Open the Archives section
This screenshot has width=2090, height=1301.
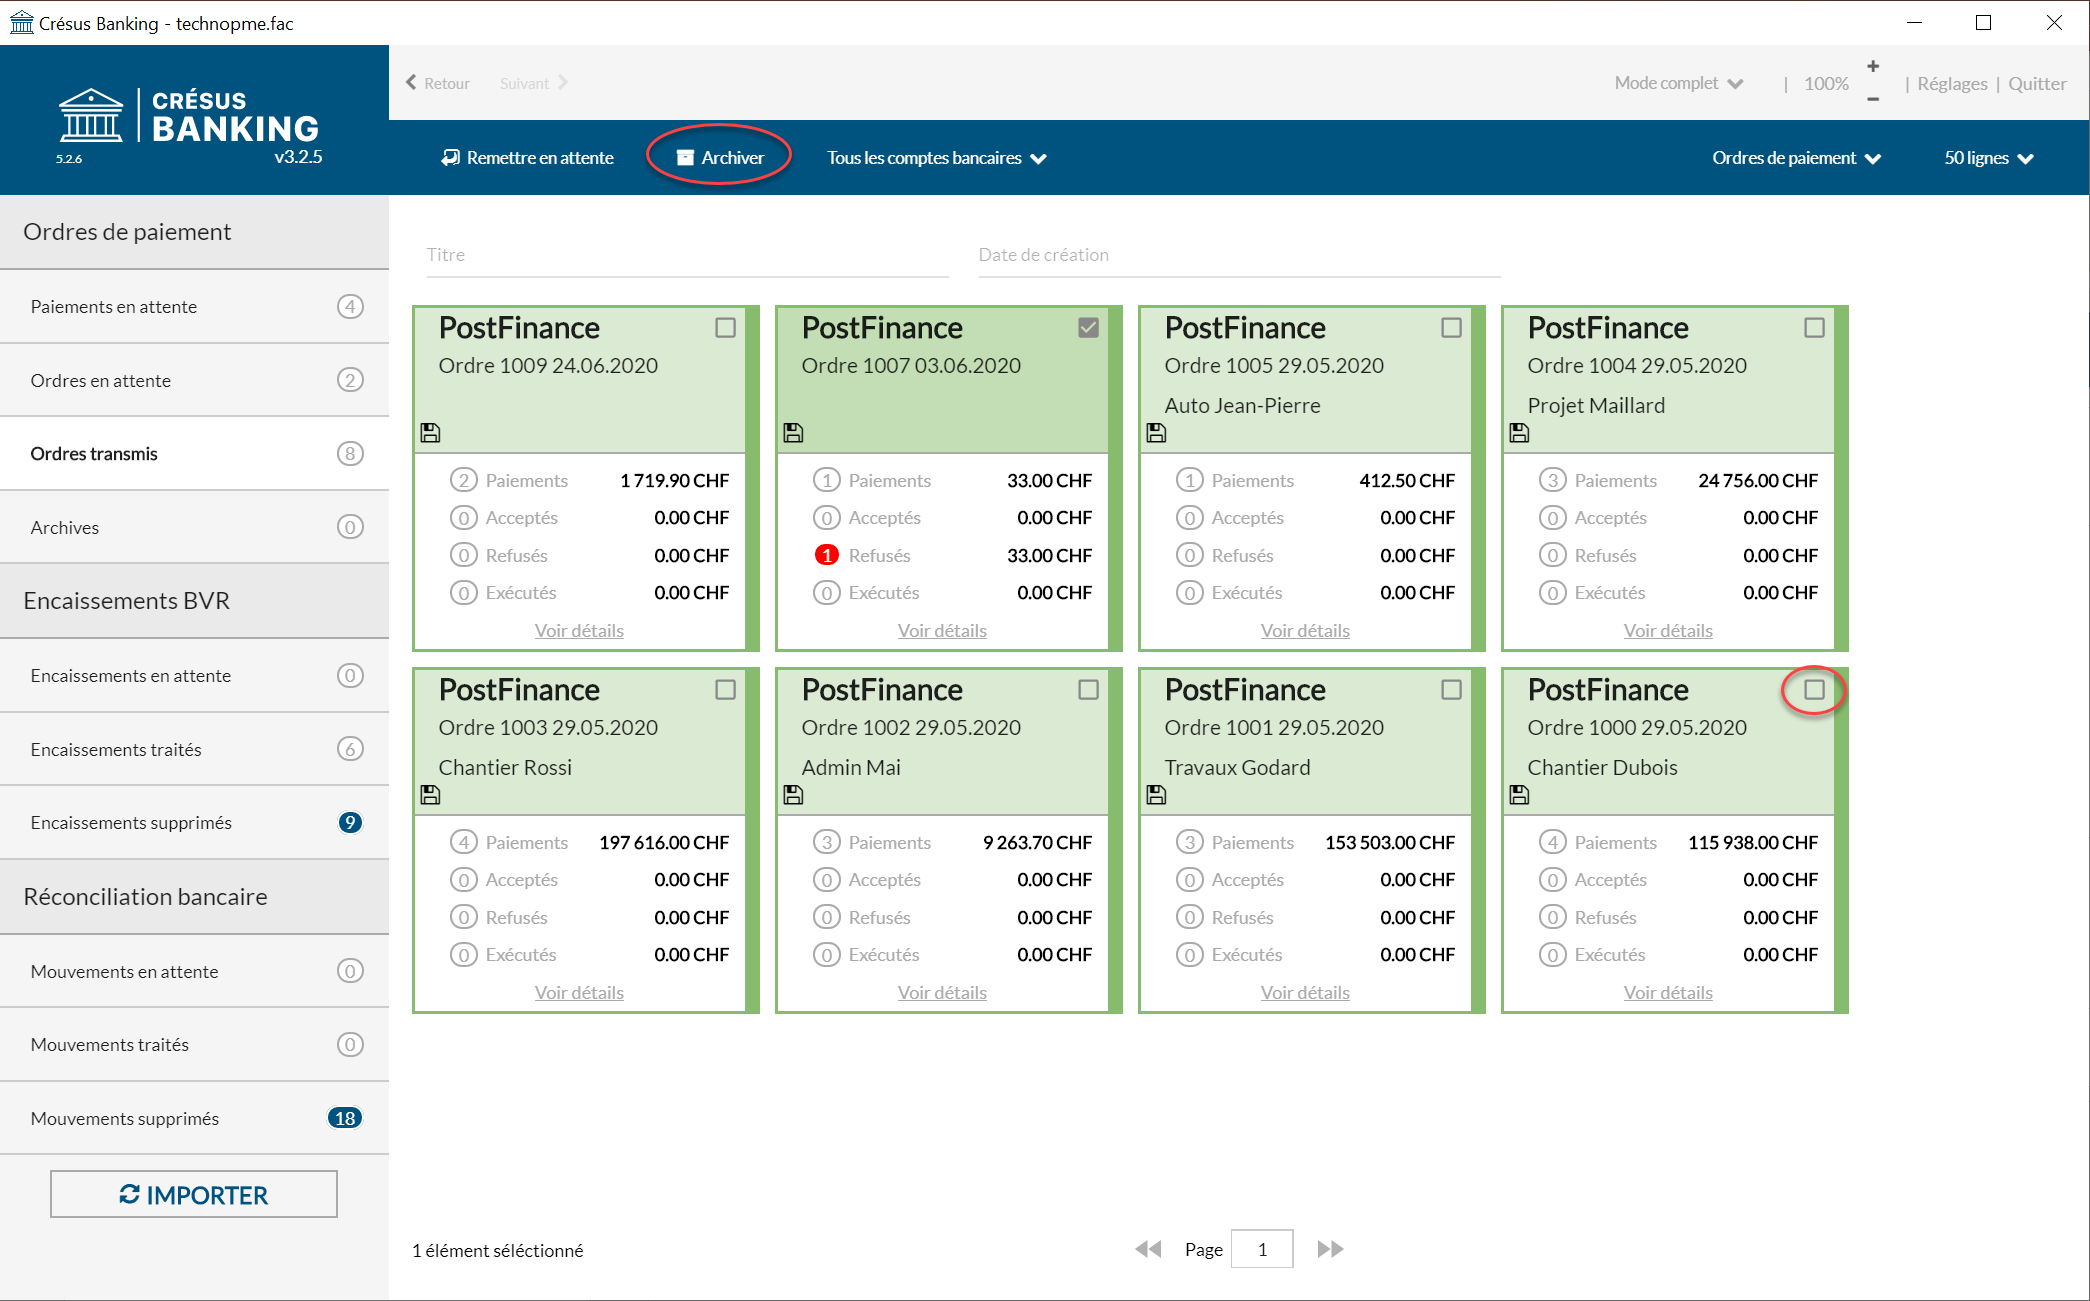click(x=195, y=528)
